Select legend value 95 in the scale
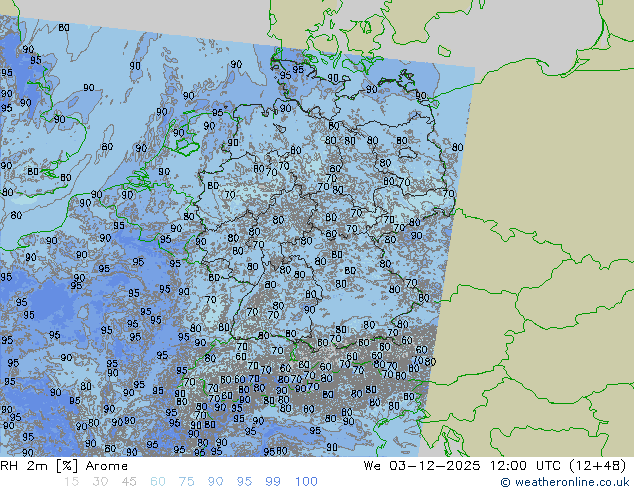The image size is (634, 490). tap(244, 482)
